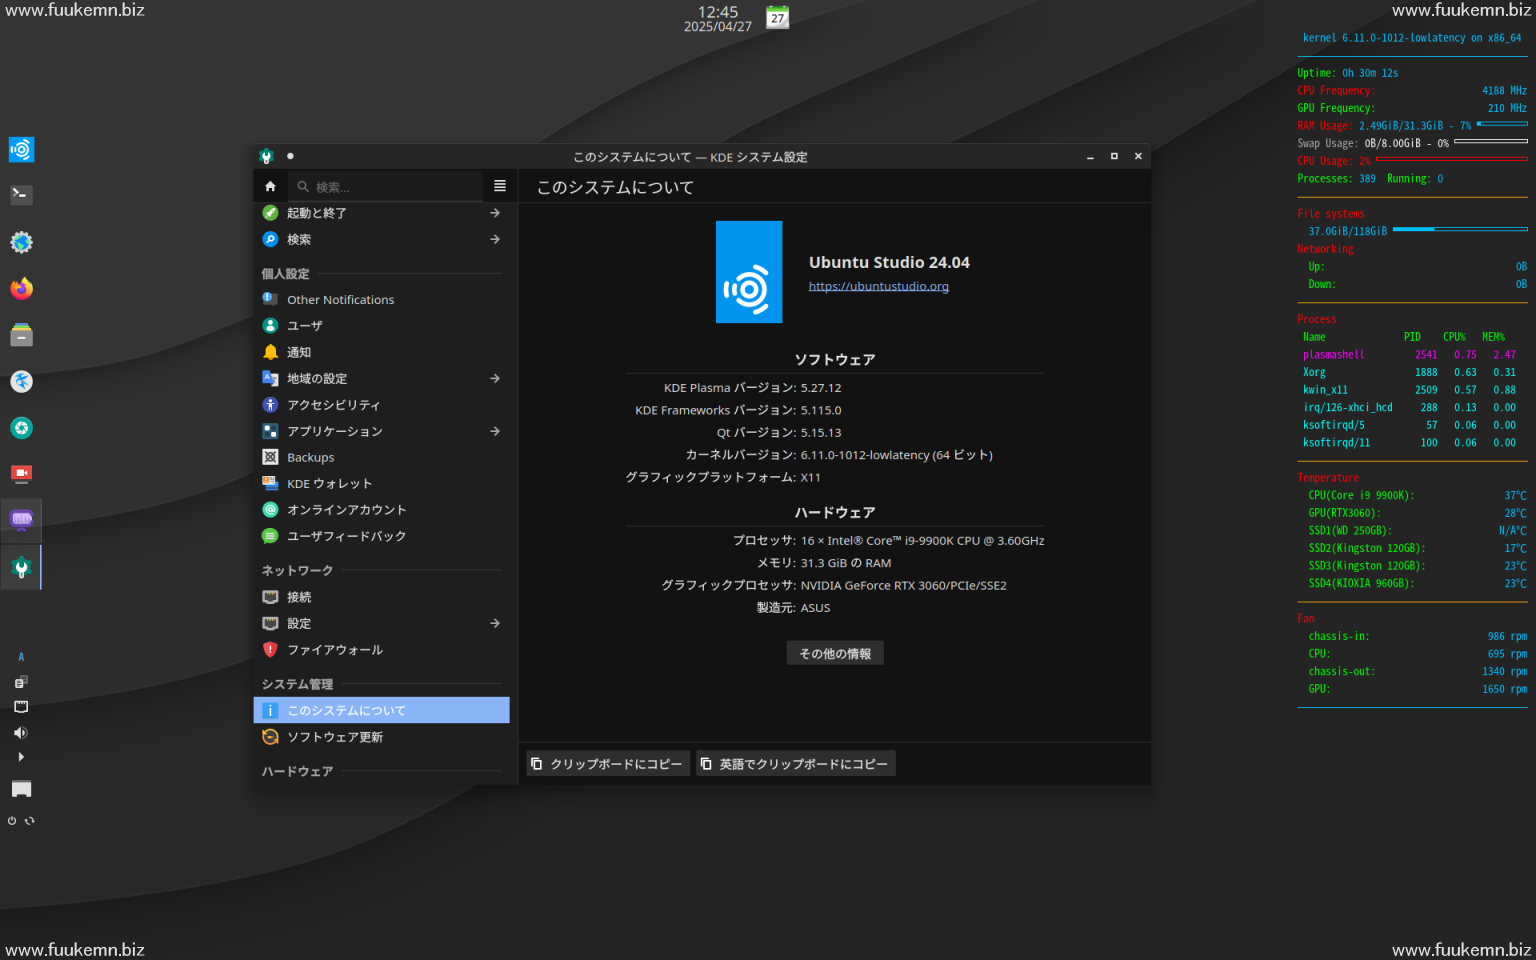Open Online Accounts (オンラインアカウント)
This screenshot has height=960, width=1536.
381,510
